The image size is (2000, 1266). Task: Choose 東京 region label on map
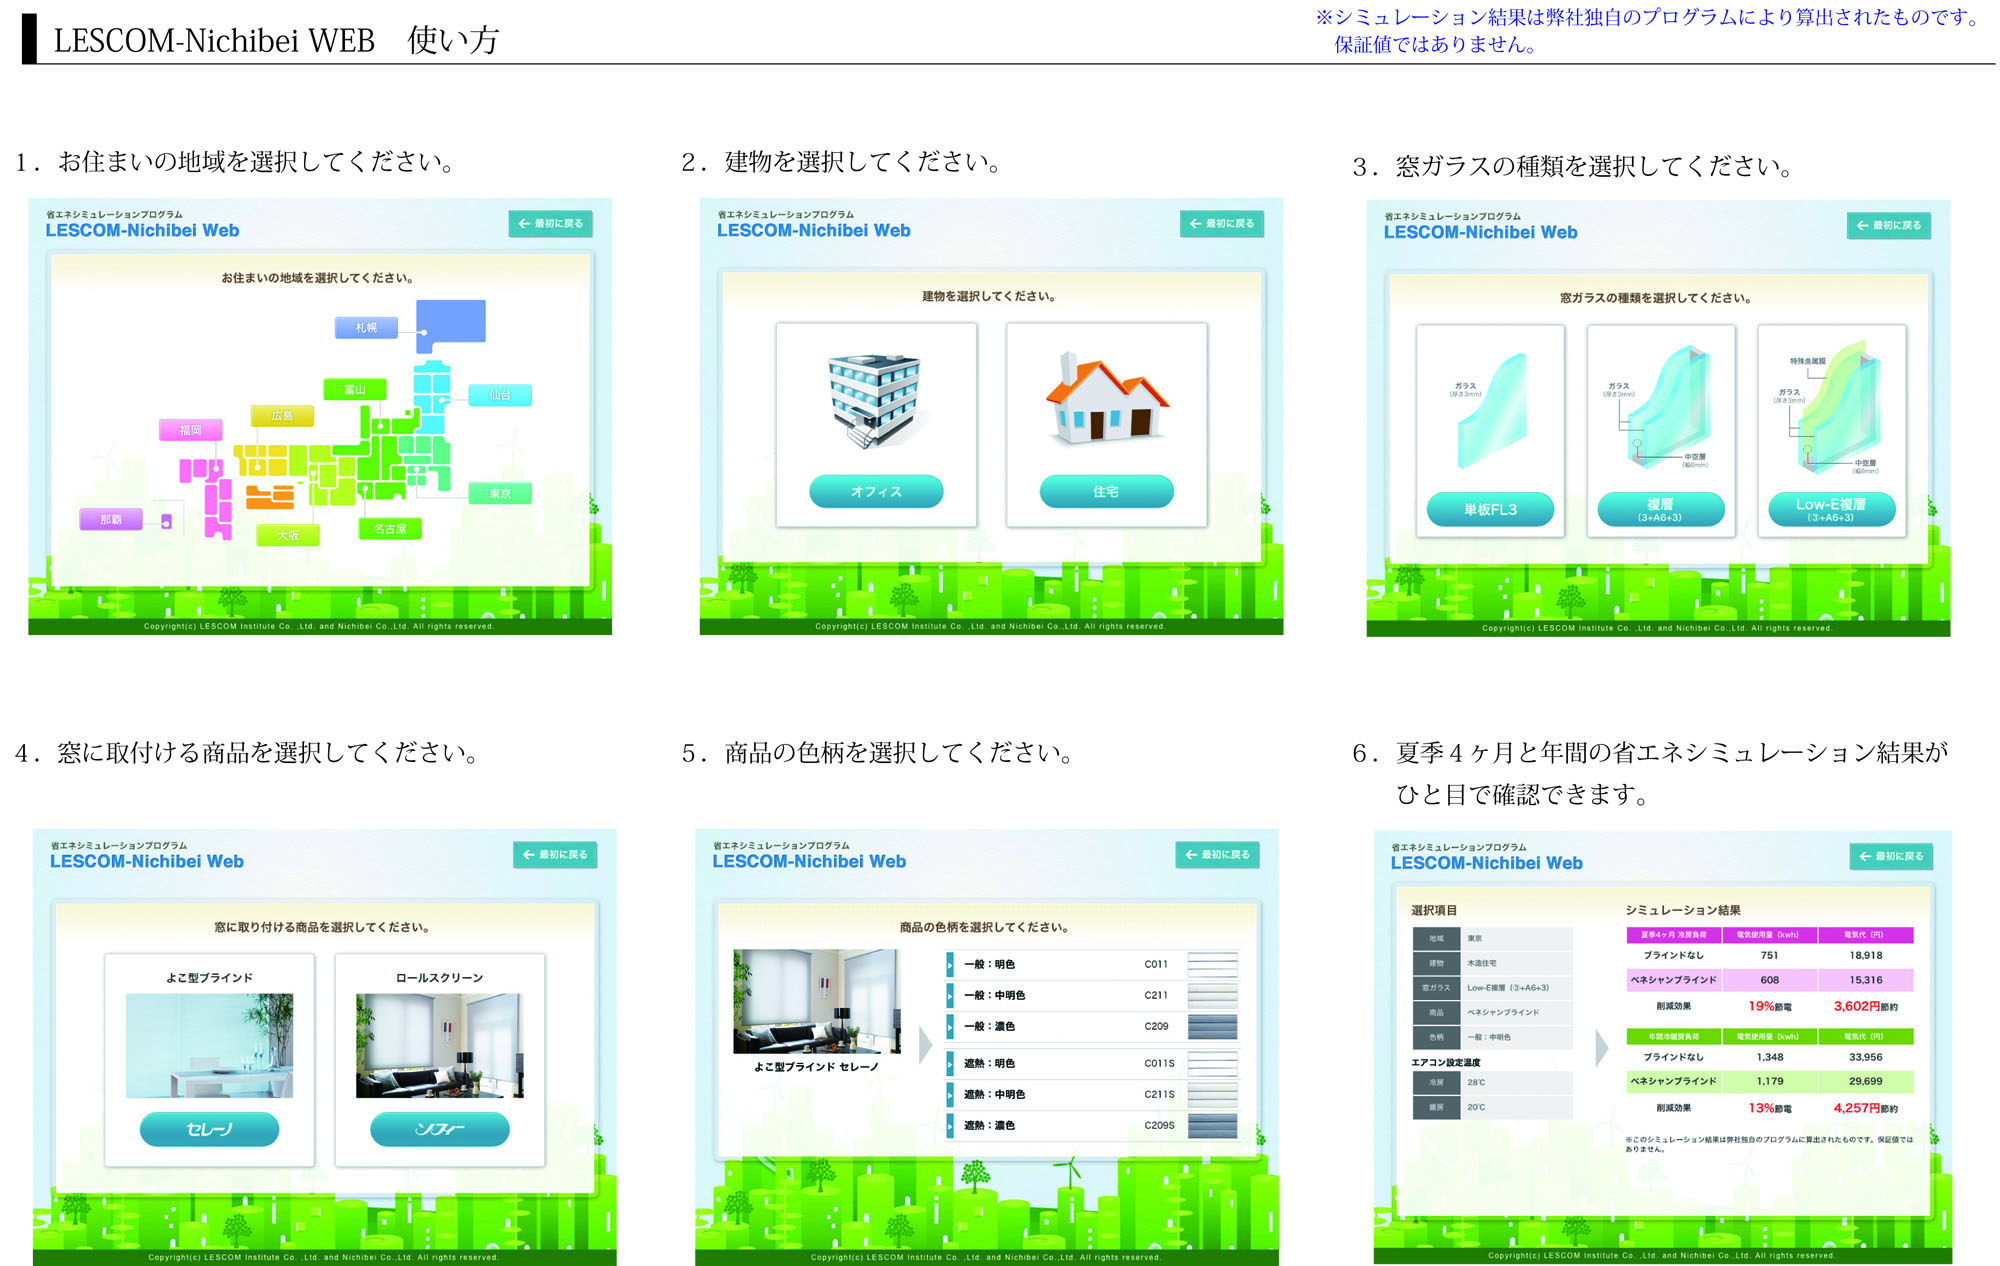pyautogui.click(x=500, y=494)
